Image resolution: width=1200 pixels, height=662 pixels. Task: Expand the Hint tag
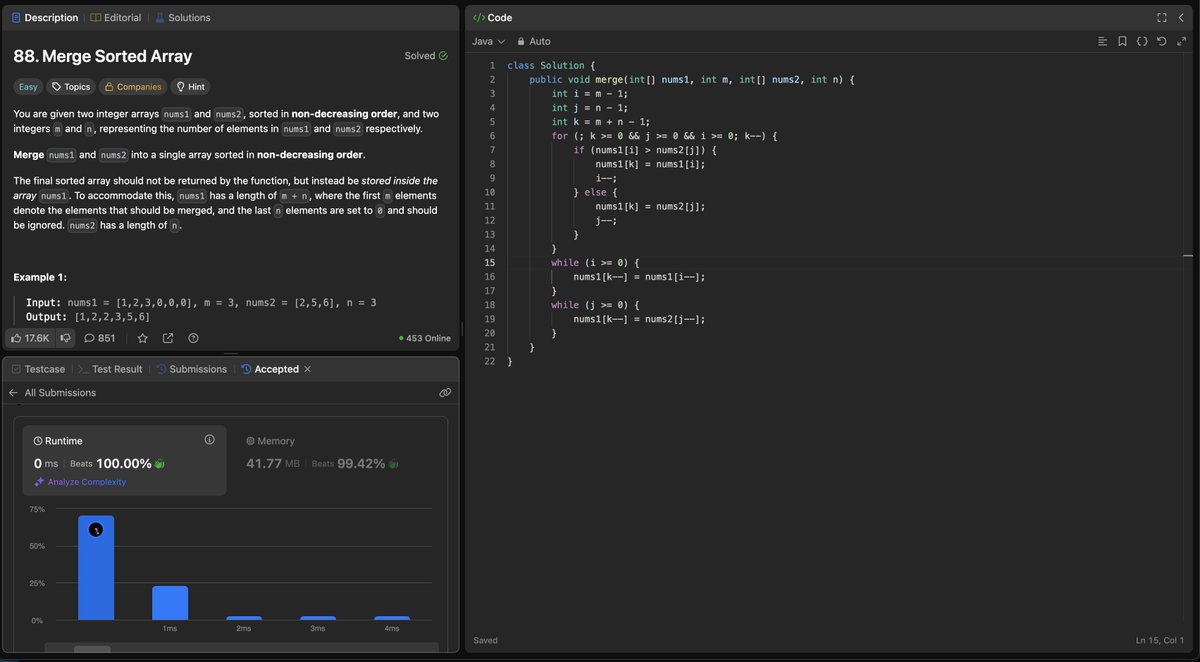[x=190, y=87]
